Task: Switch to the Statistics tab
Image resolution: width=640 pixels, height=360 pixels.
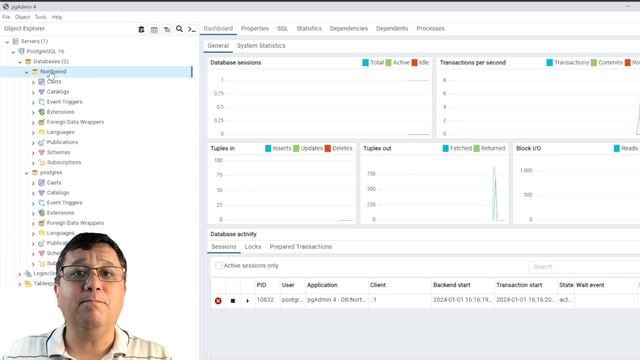Action: (x=309, y=29)
